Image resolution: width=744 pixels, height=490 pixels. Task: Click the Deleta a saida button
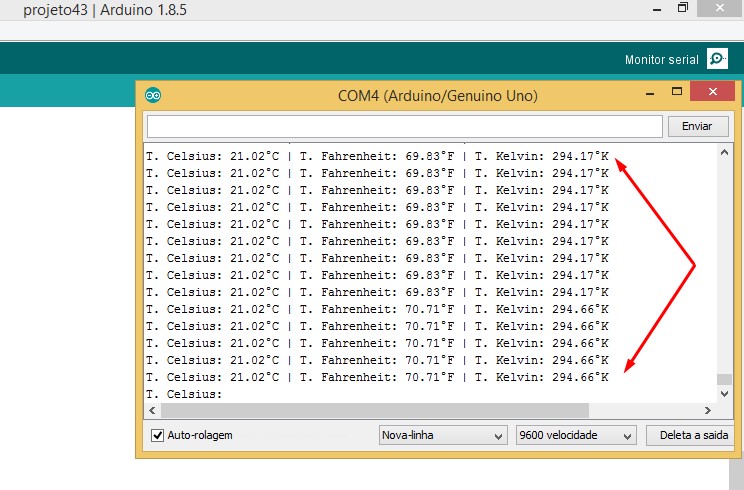click(x=694, y=436)
